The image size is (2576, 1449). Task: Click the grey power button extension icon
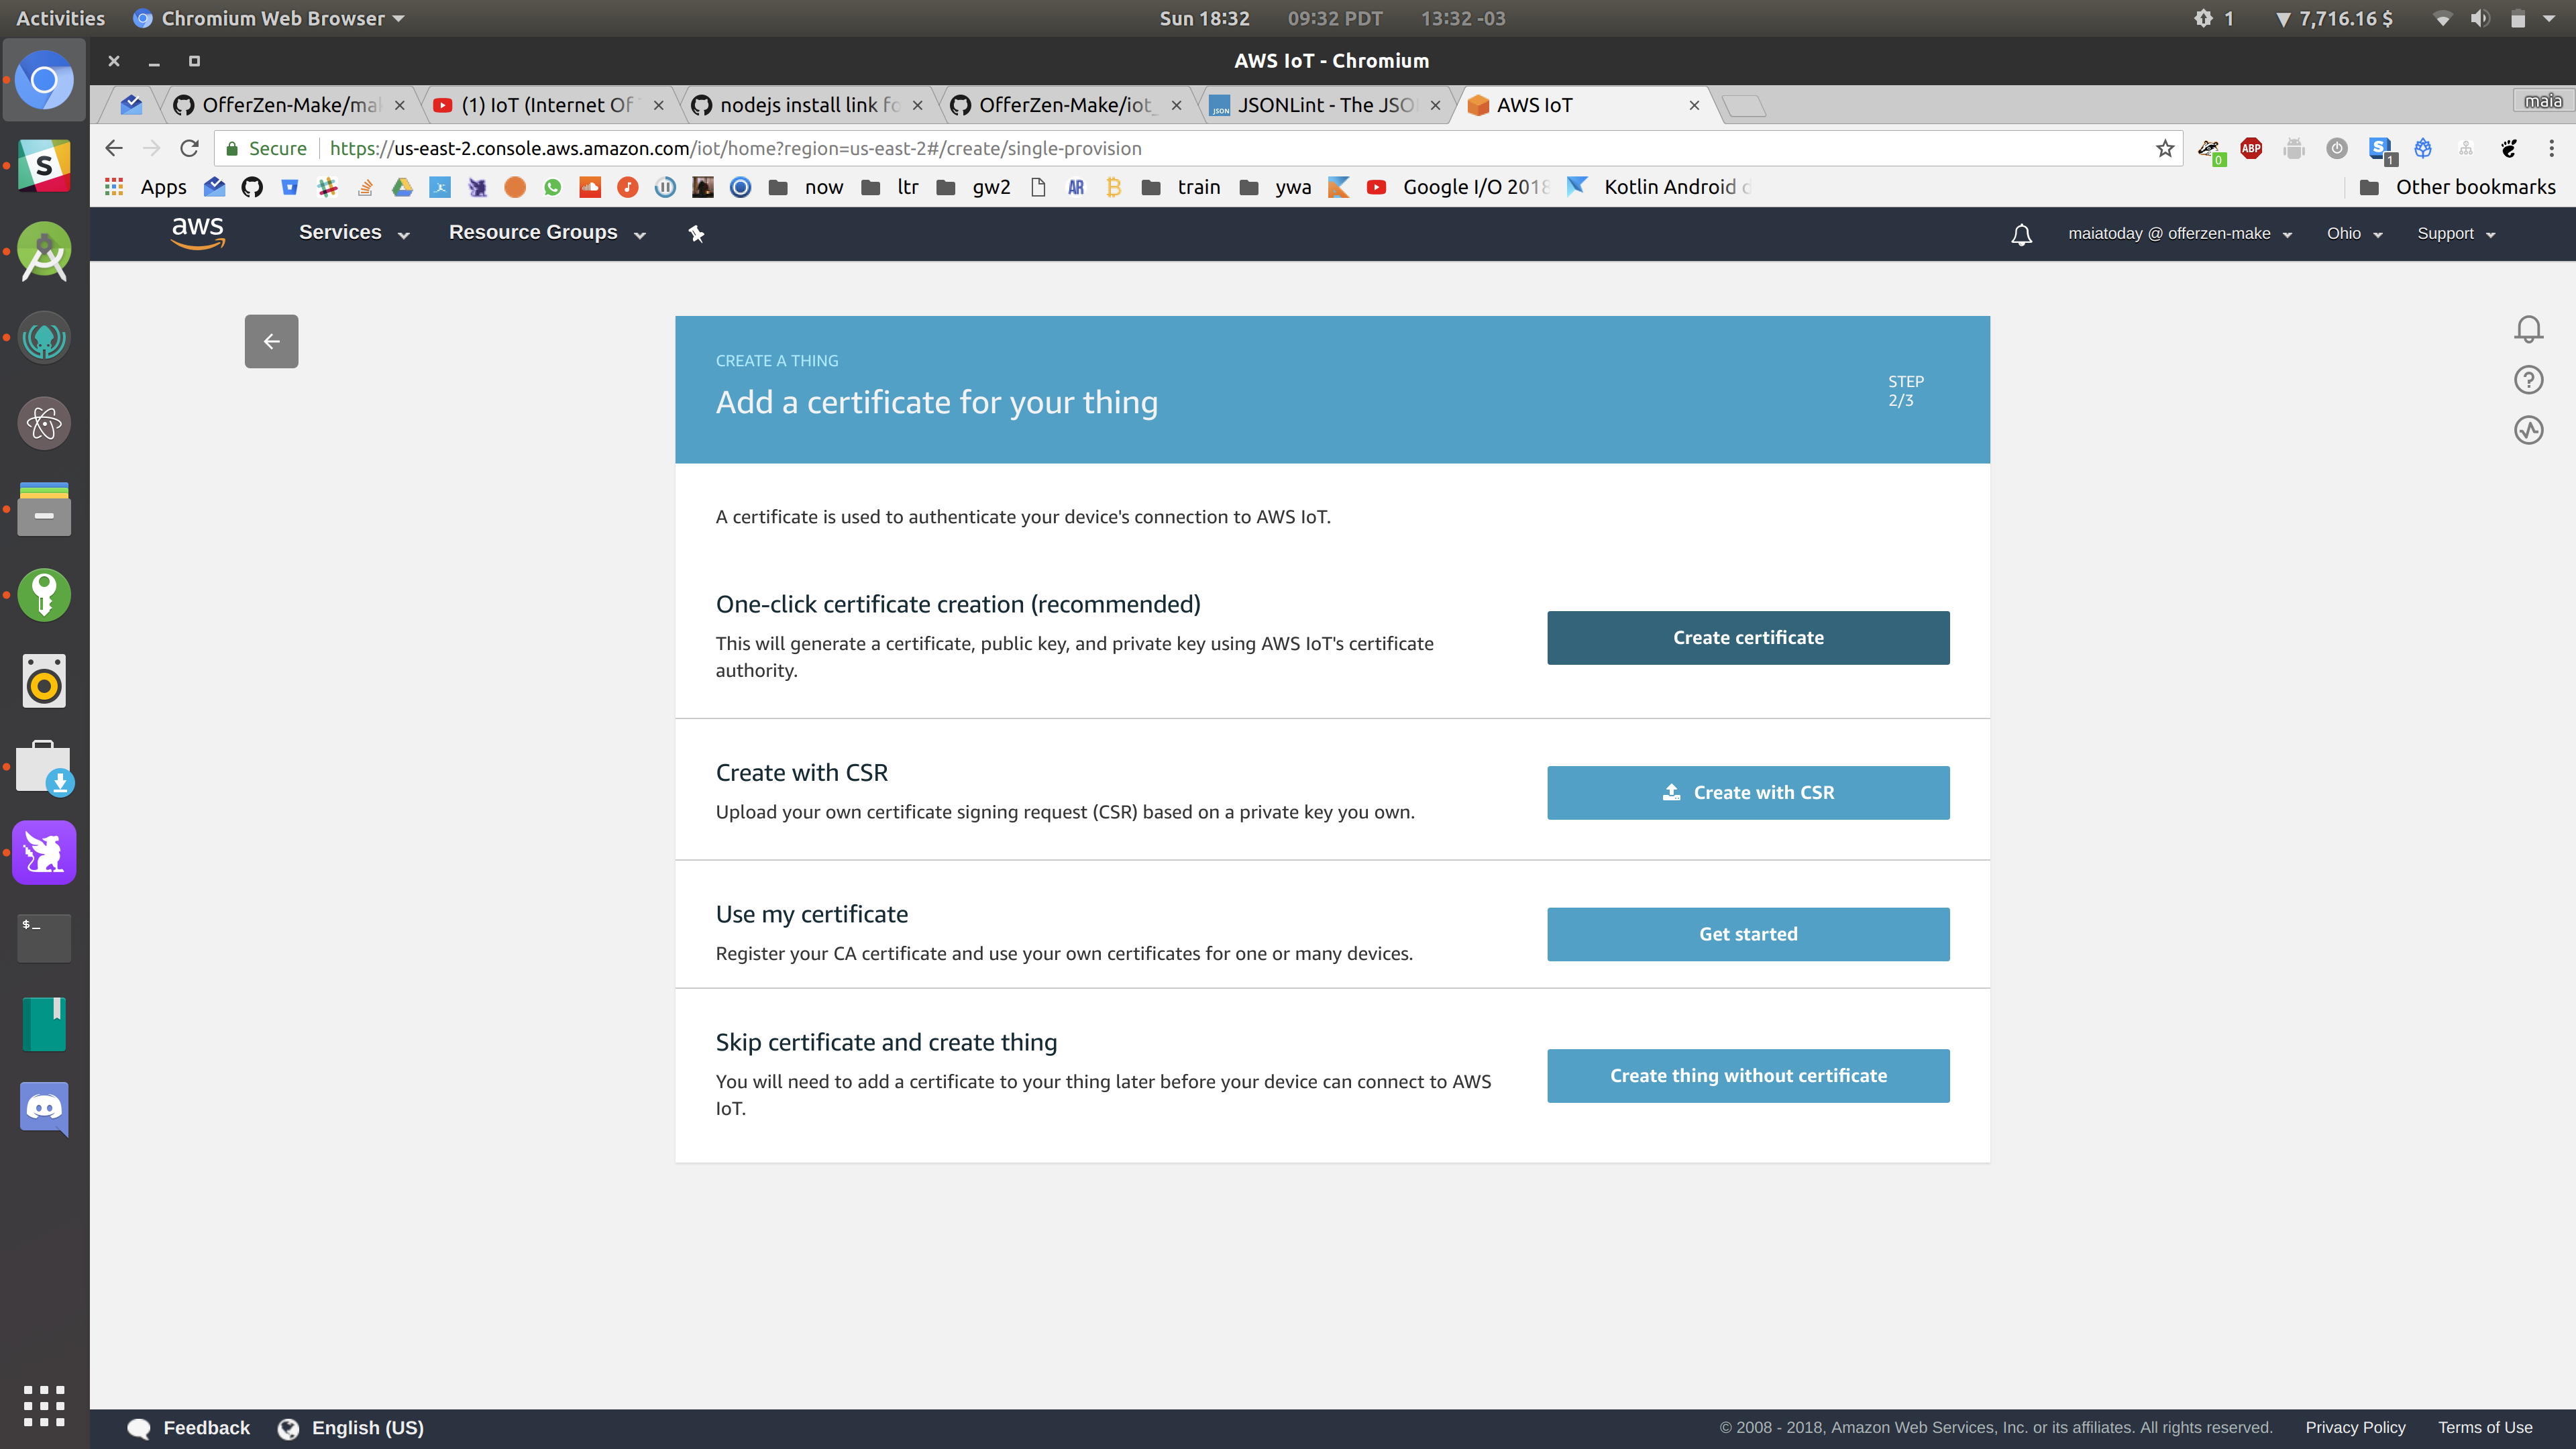[2337, 148]
